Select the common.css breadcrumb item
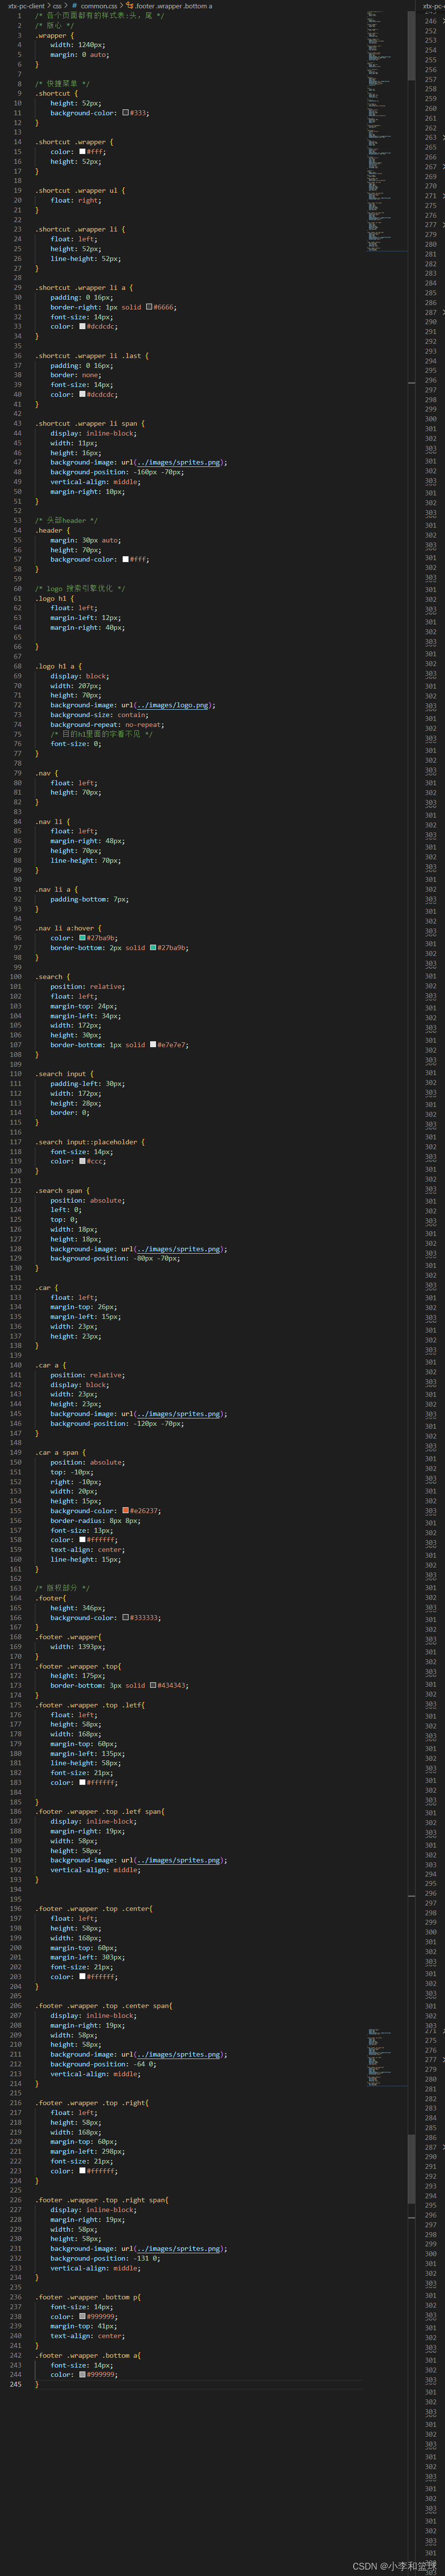445x2576 pixels. point(98,6)
